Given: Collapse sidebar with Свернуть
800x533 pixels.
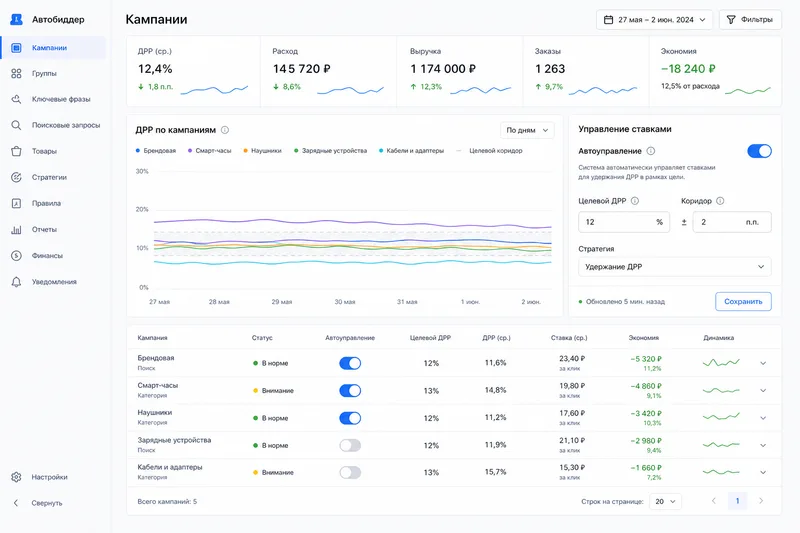Looking at the screenshot, I should coord(47,503).
